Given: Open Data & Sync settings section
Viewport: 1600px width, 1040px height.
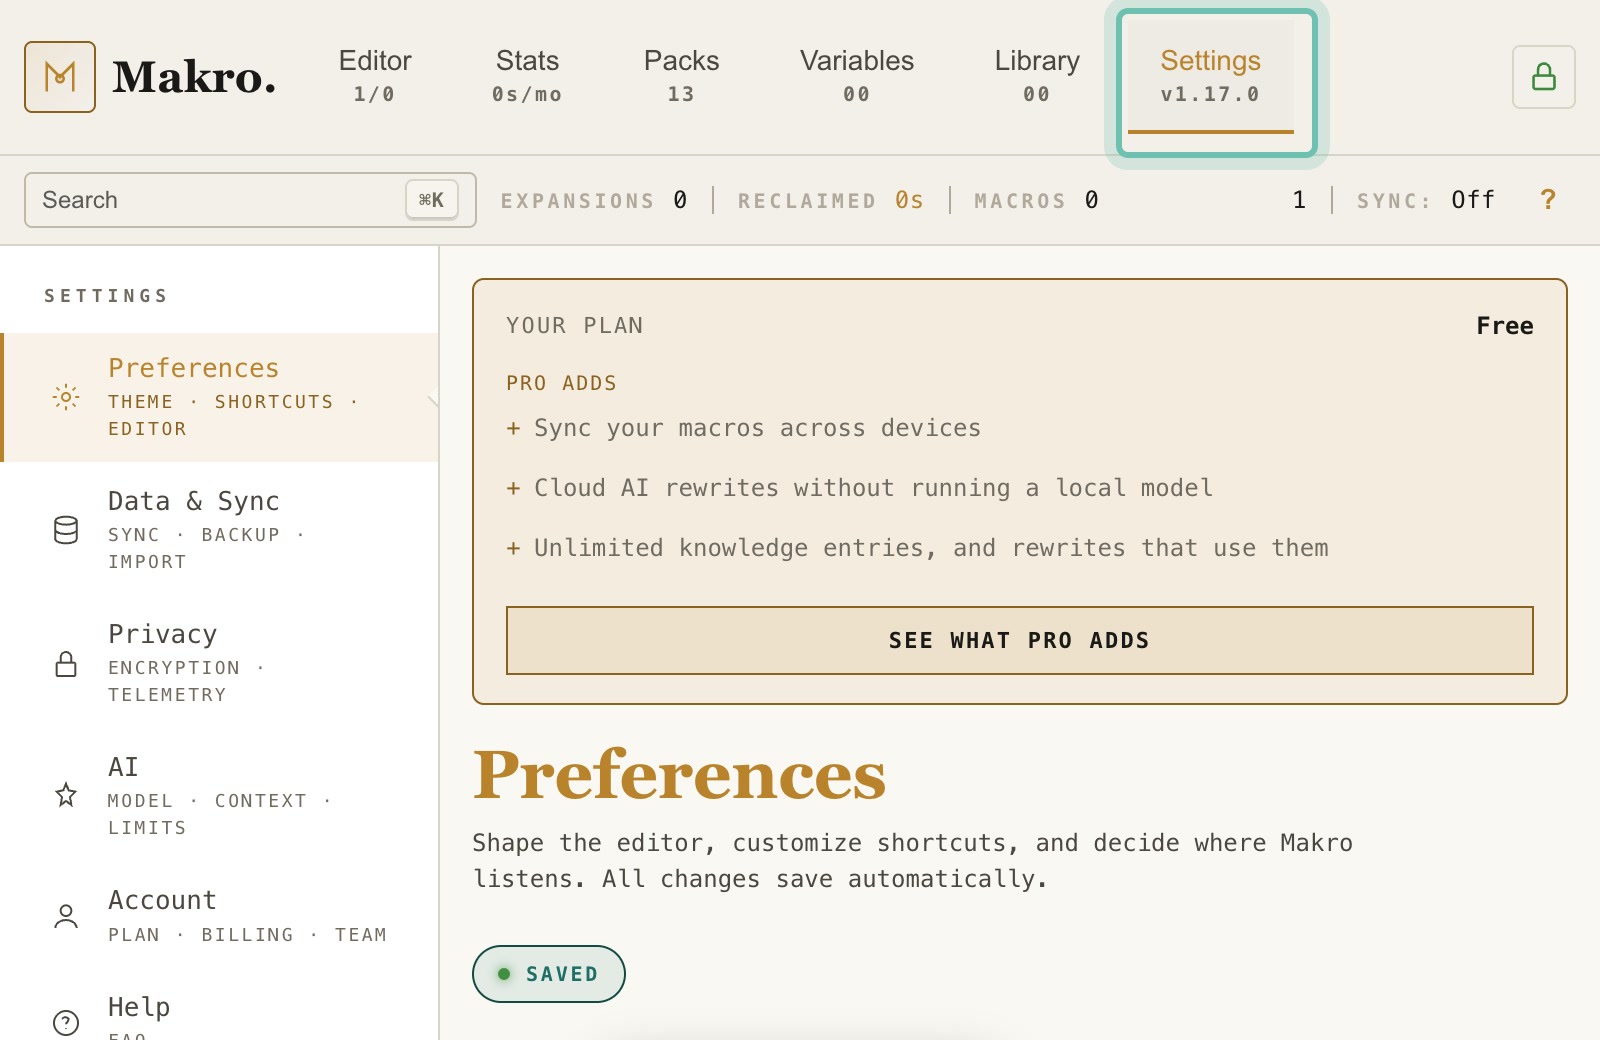Looking at the screenshot, I should tap(220, 530).
